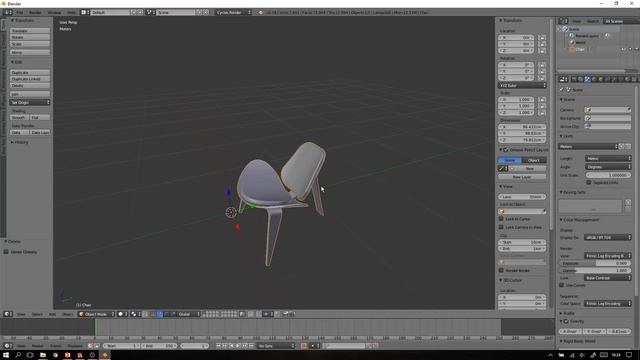Add a new screen layout with plus icon

(x=133, y=12)
